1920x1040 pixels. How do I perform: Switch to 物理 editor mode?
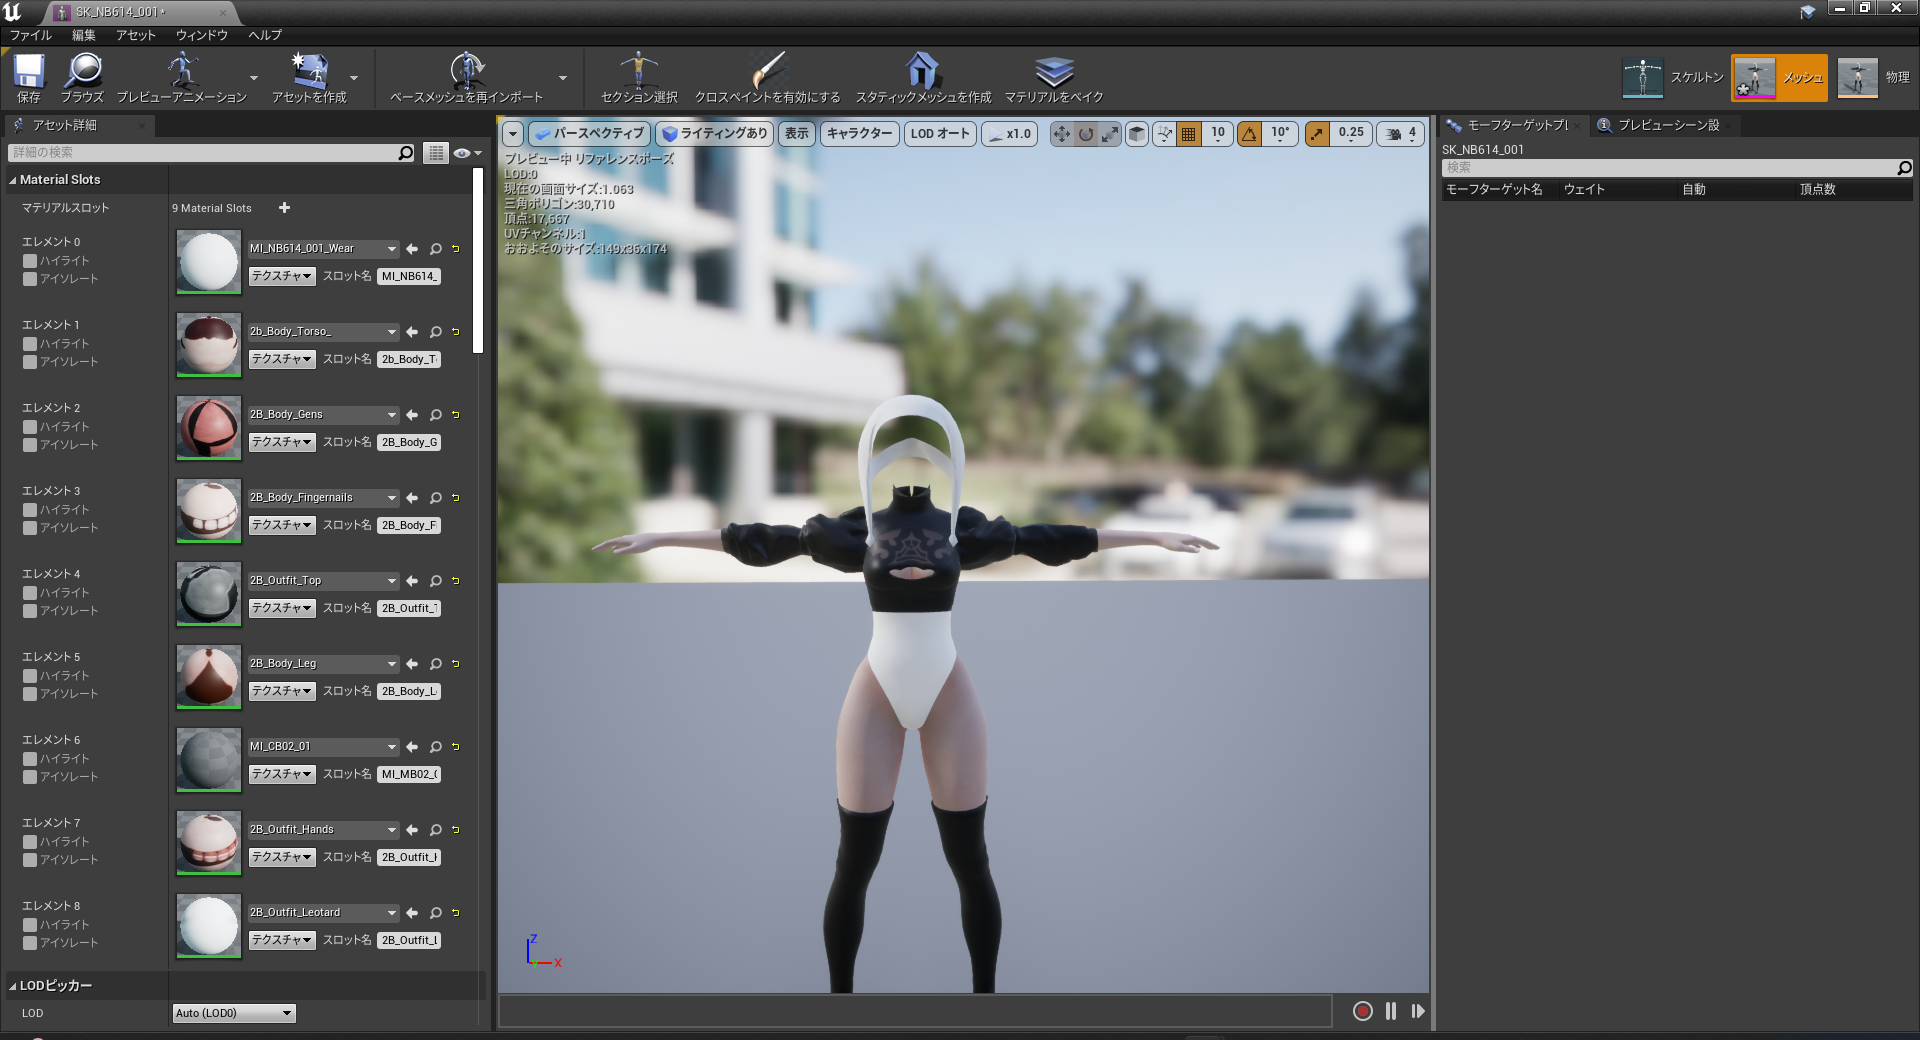(x=1875, y=77)
